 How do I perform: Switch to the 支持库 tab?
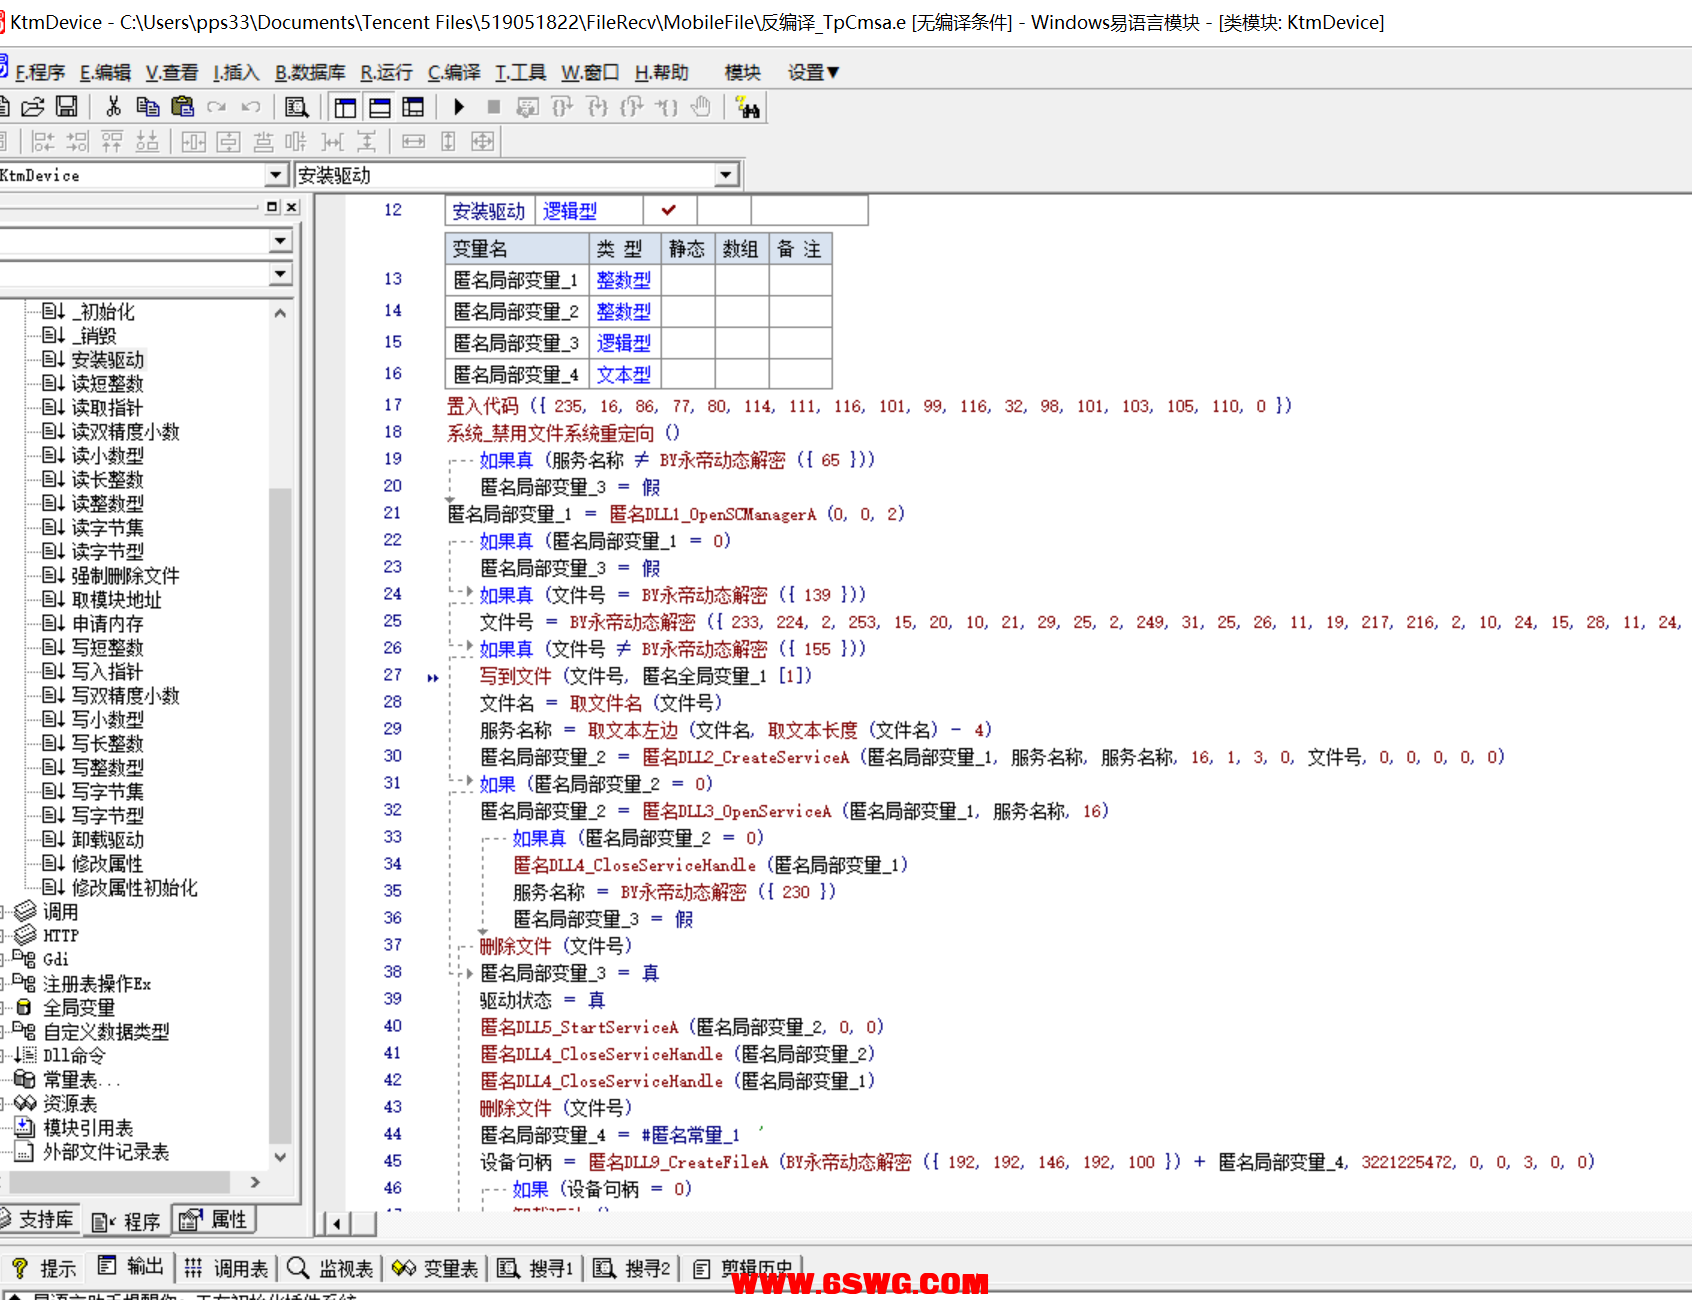pyautogui.click(x=38, y=1219)
